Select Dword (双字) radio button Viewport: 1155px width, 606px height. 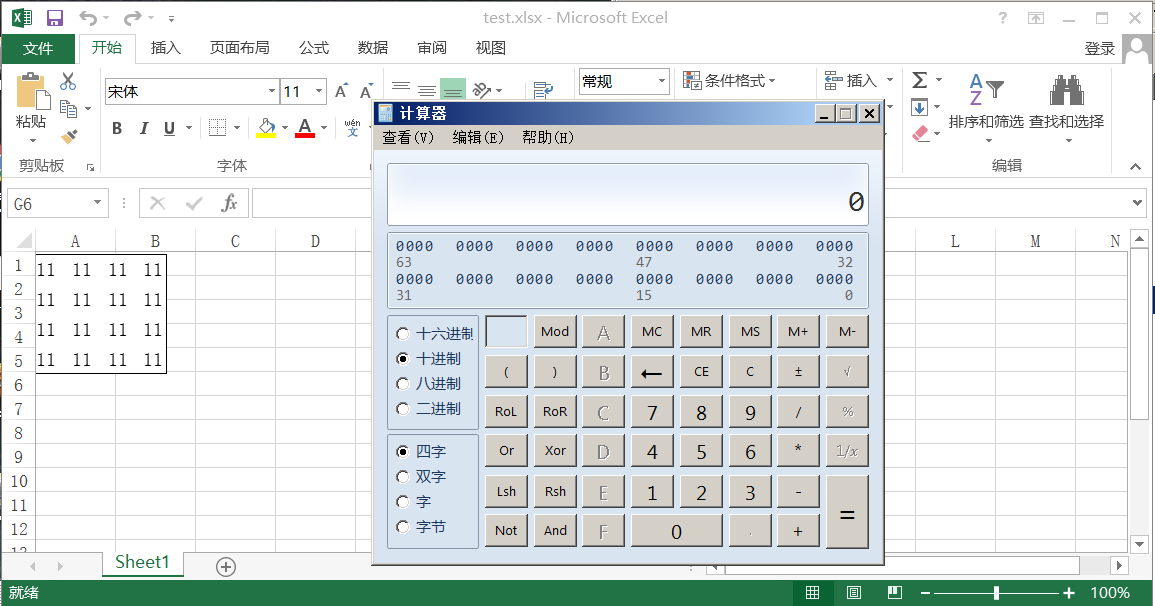[x=402, y=476]
